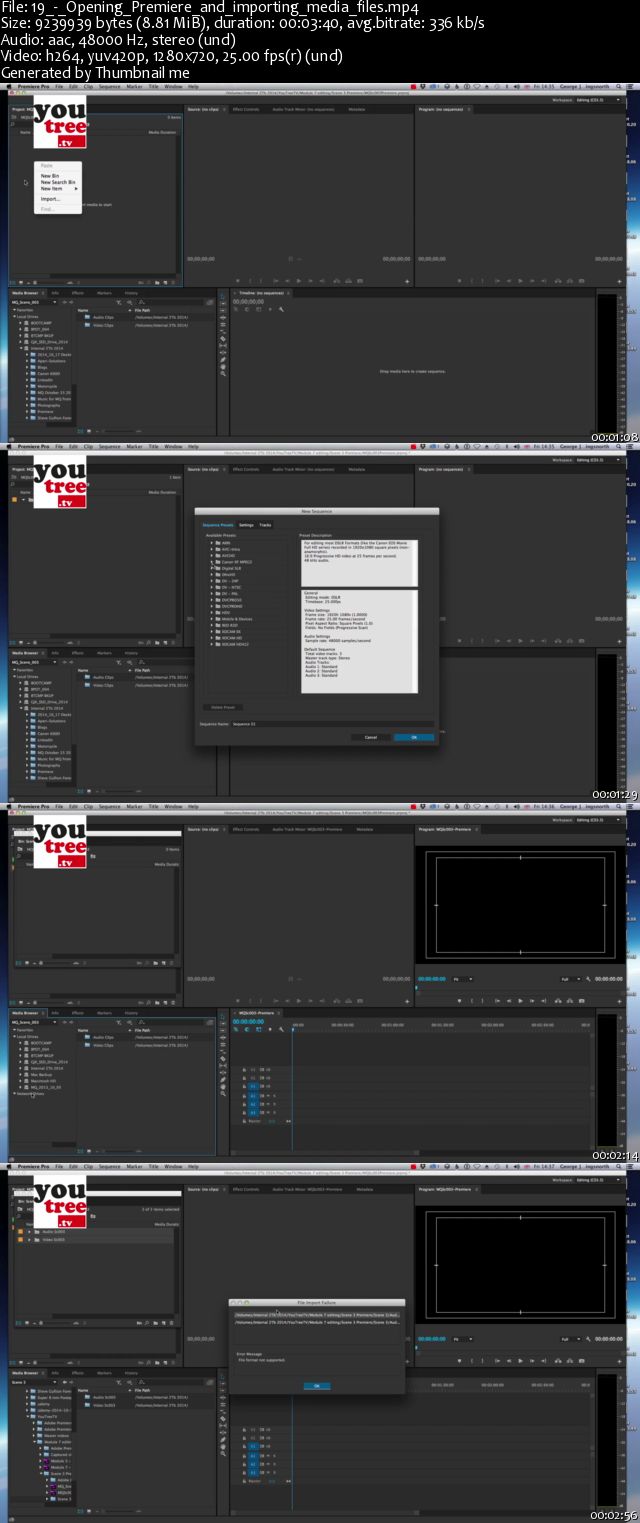Expand BOOTCAMP drive in the 00:01:08 frame

(20, 322)
